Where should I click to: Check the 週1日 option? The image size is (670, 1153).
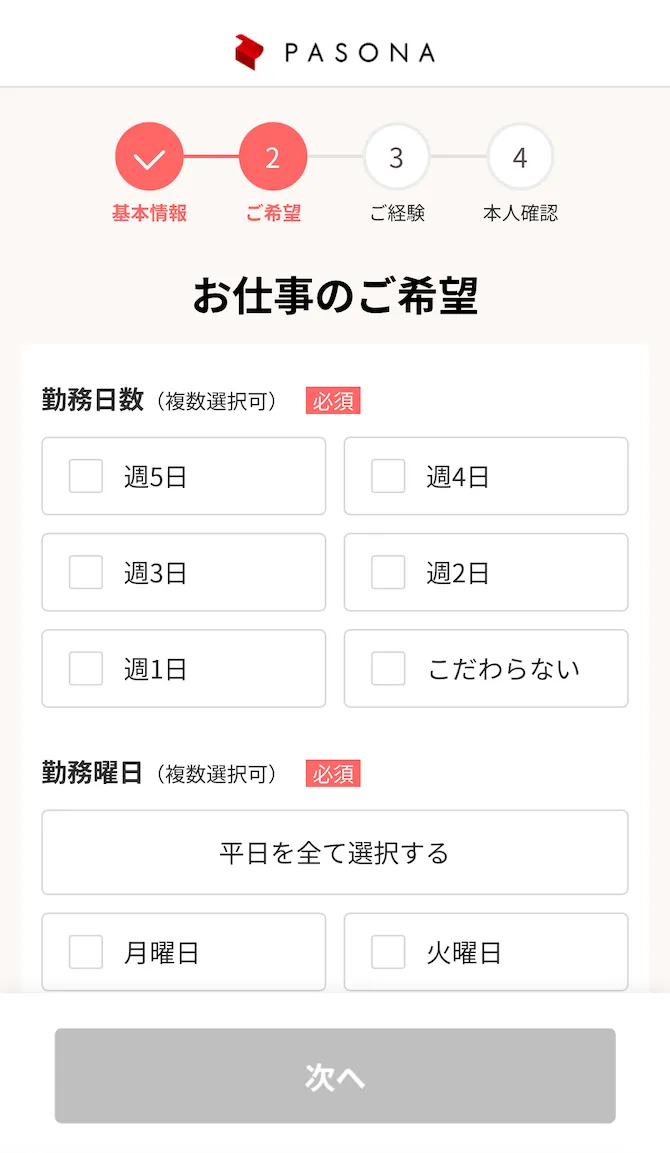click(x=85, y=668)
